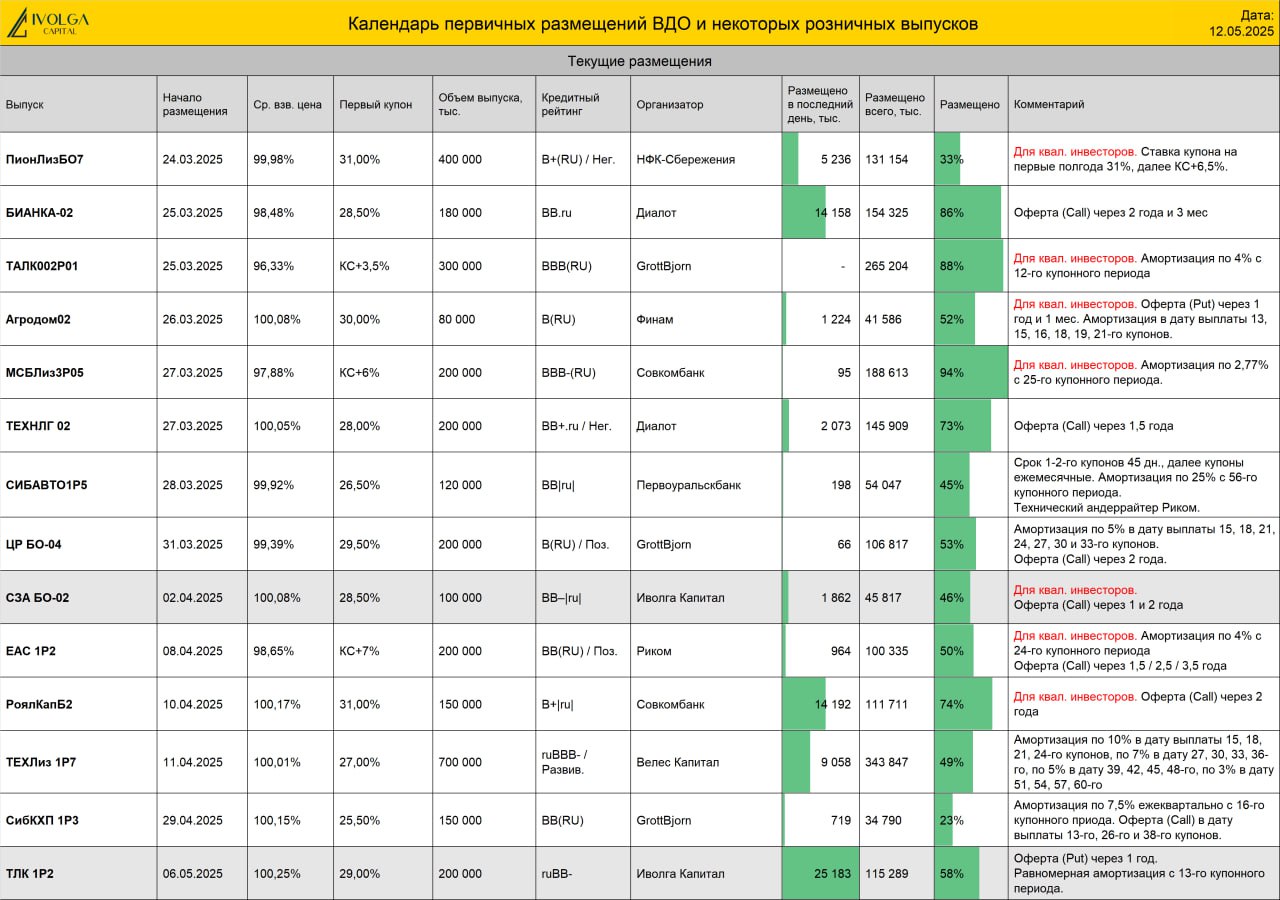Click the average price 96,33%

click(x=274, y=266)
